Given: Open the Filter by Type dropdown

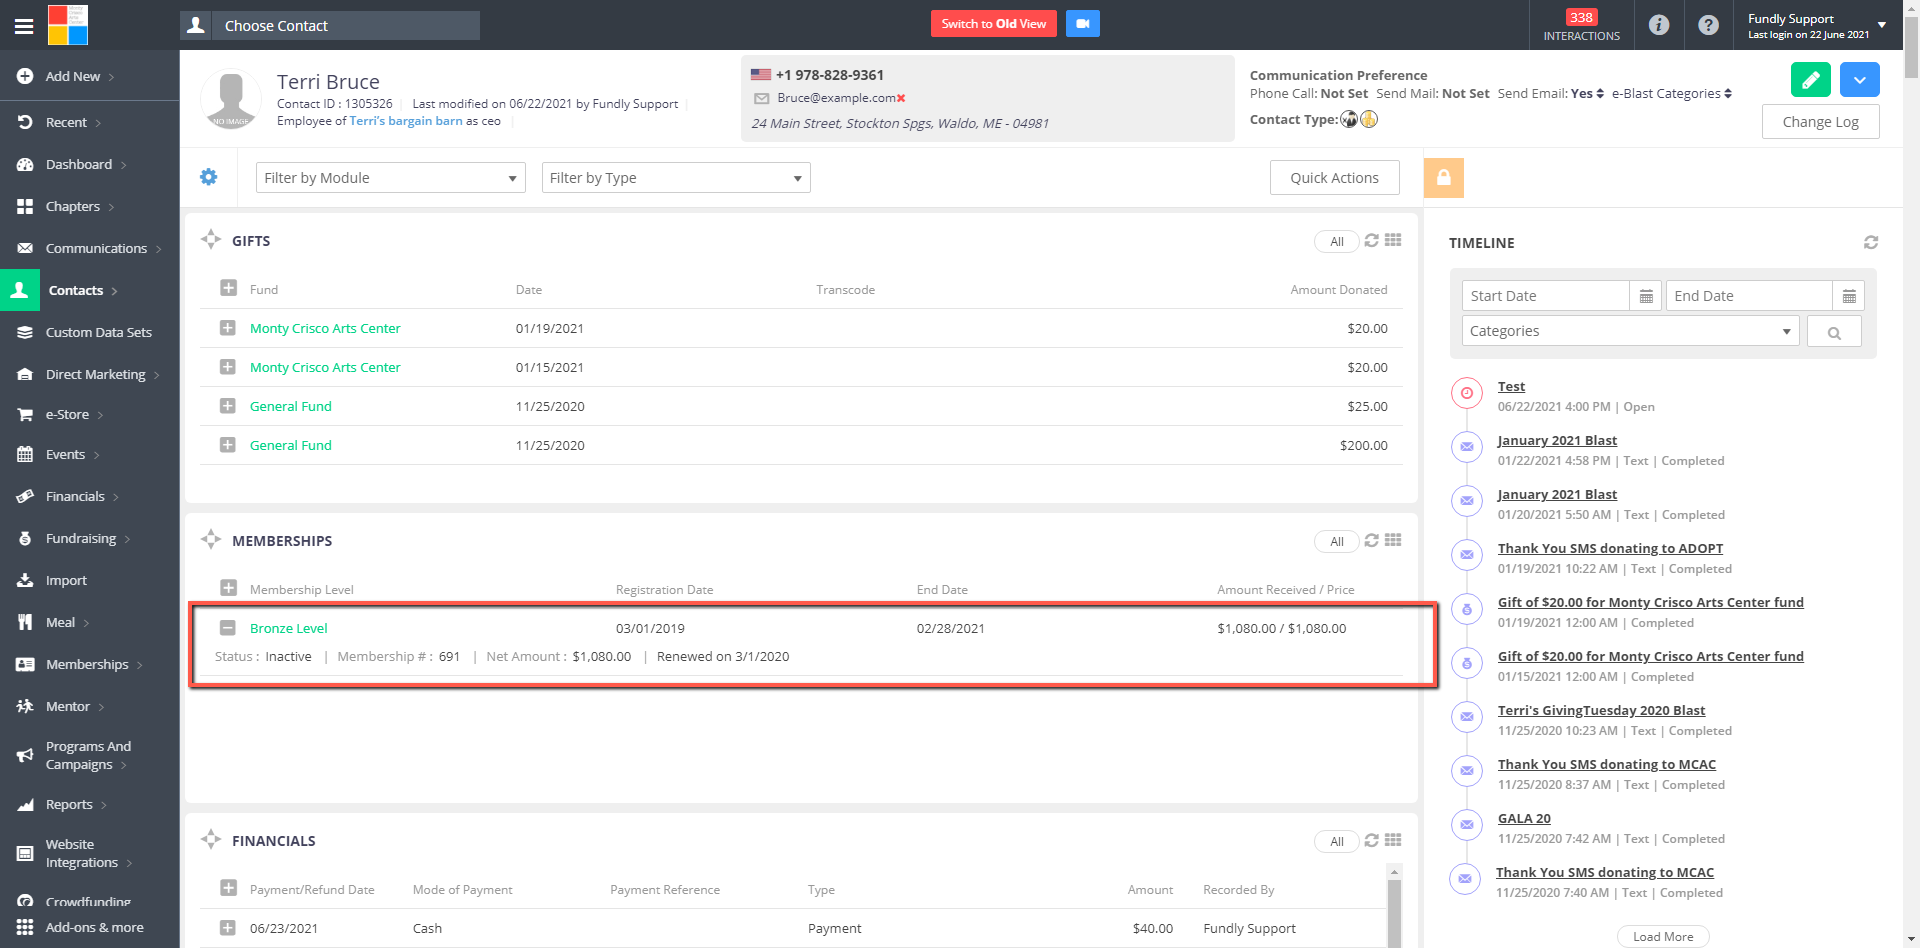Looking at the screenshot, I should coord(676,178).
